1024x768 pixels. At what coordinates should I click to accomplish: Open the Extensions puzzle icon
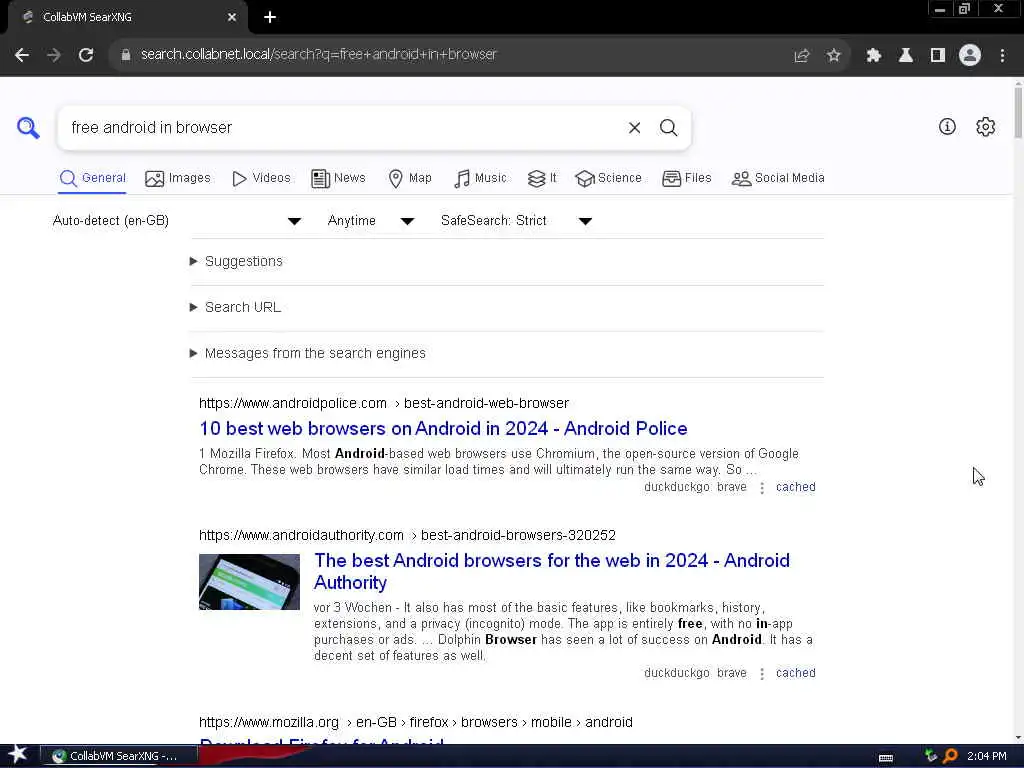point(873,56)
